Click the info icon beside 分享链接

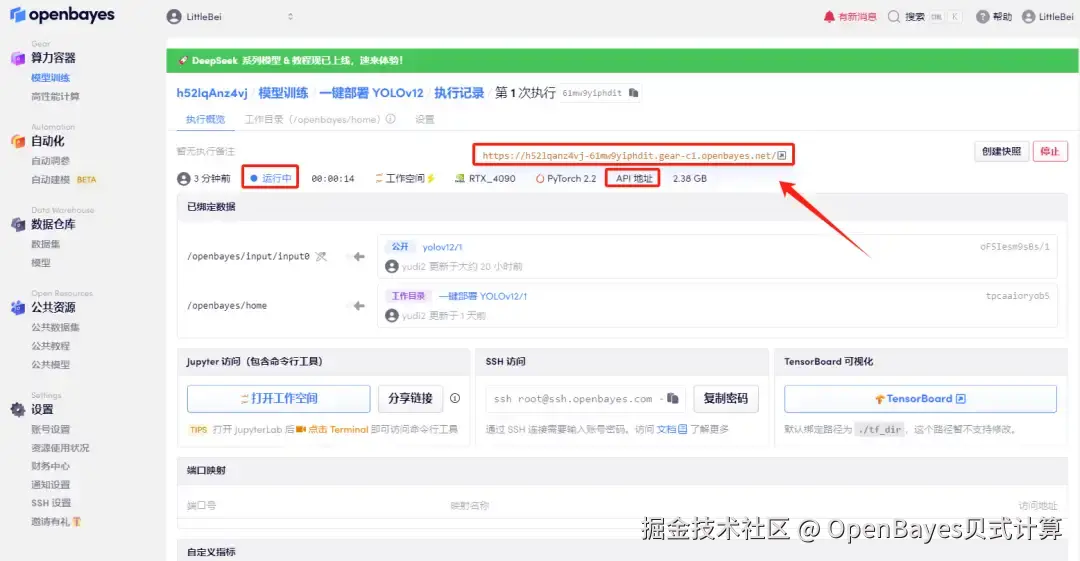[x=455, y=398]
